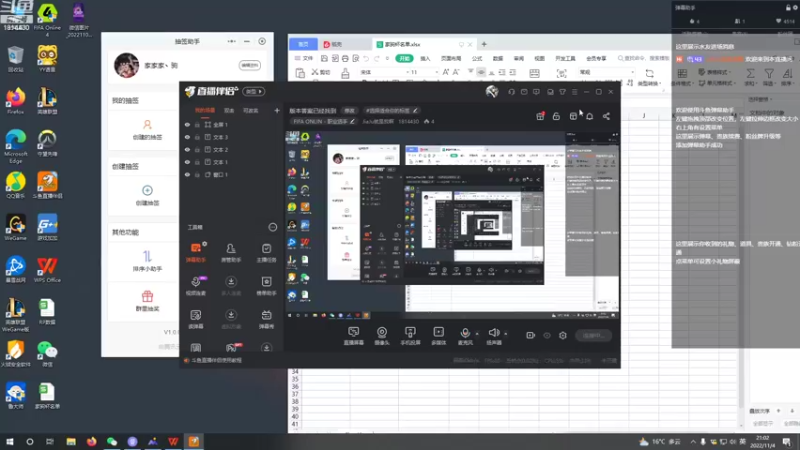Add 多媒体 multimedia source
The height and width of the screenshot is (450, 800).
tap(439, 336)
